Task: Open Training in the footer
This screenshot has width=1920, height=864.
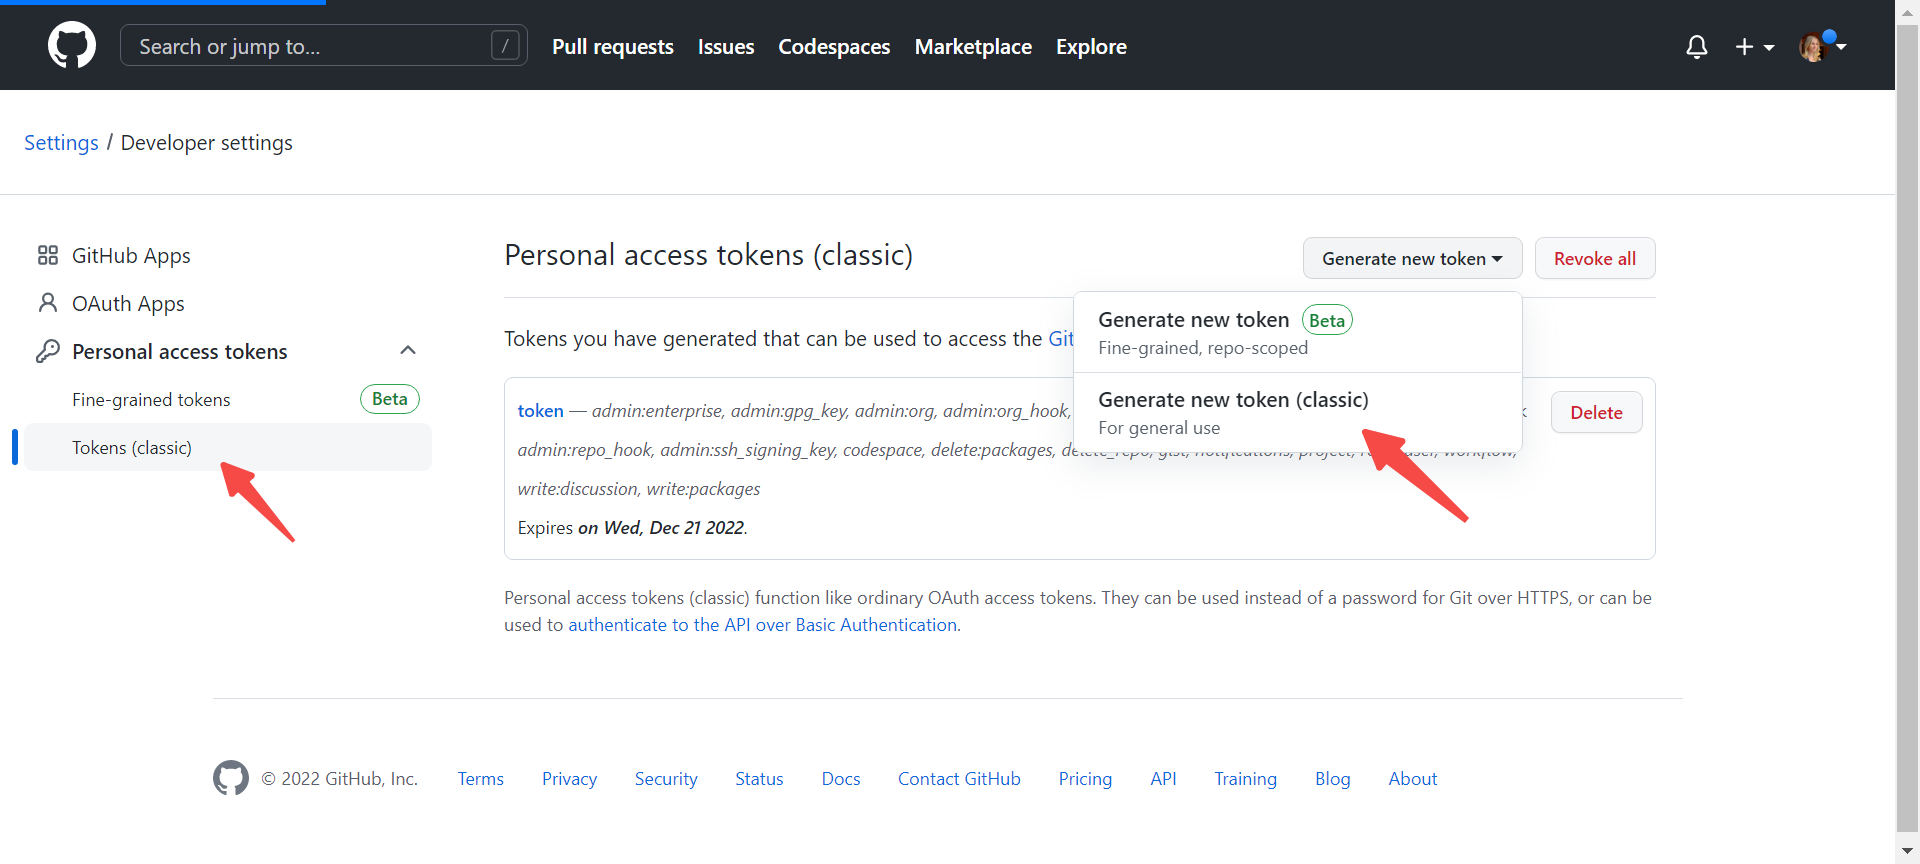Action: pos(1245,778)
